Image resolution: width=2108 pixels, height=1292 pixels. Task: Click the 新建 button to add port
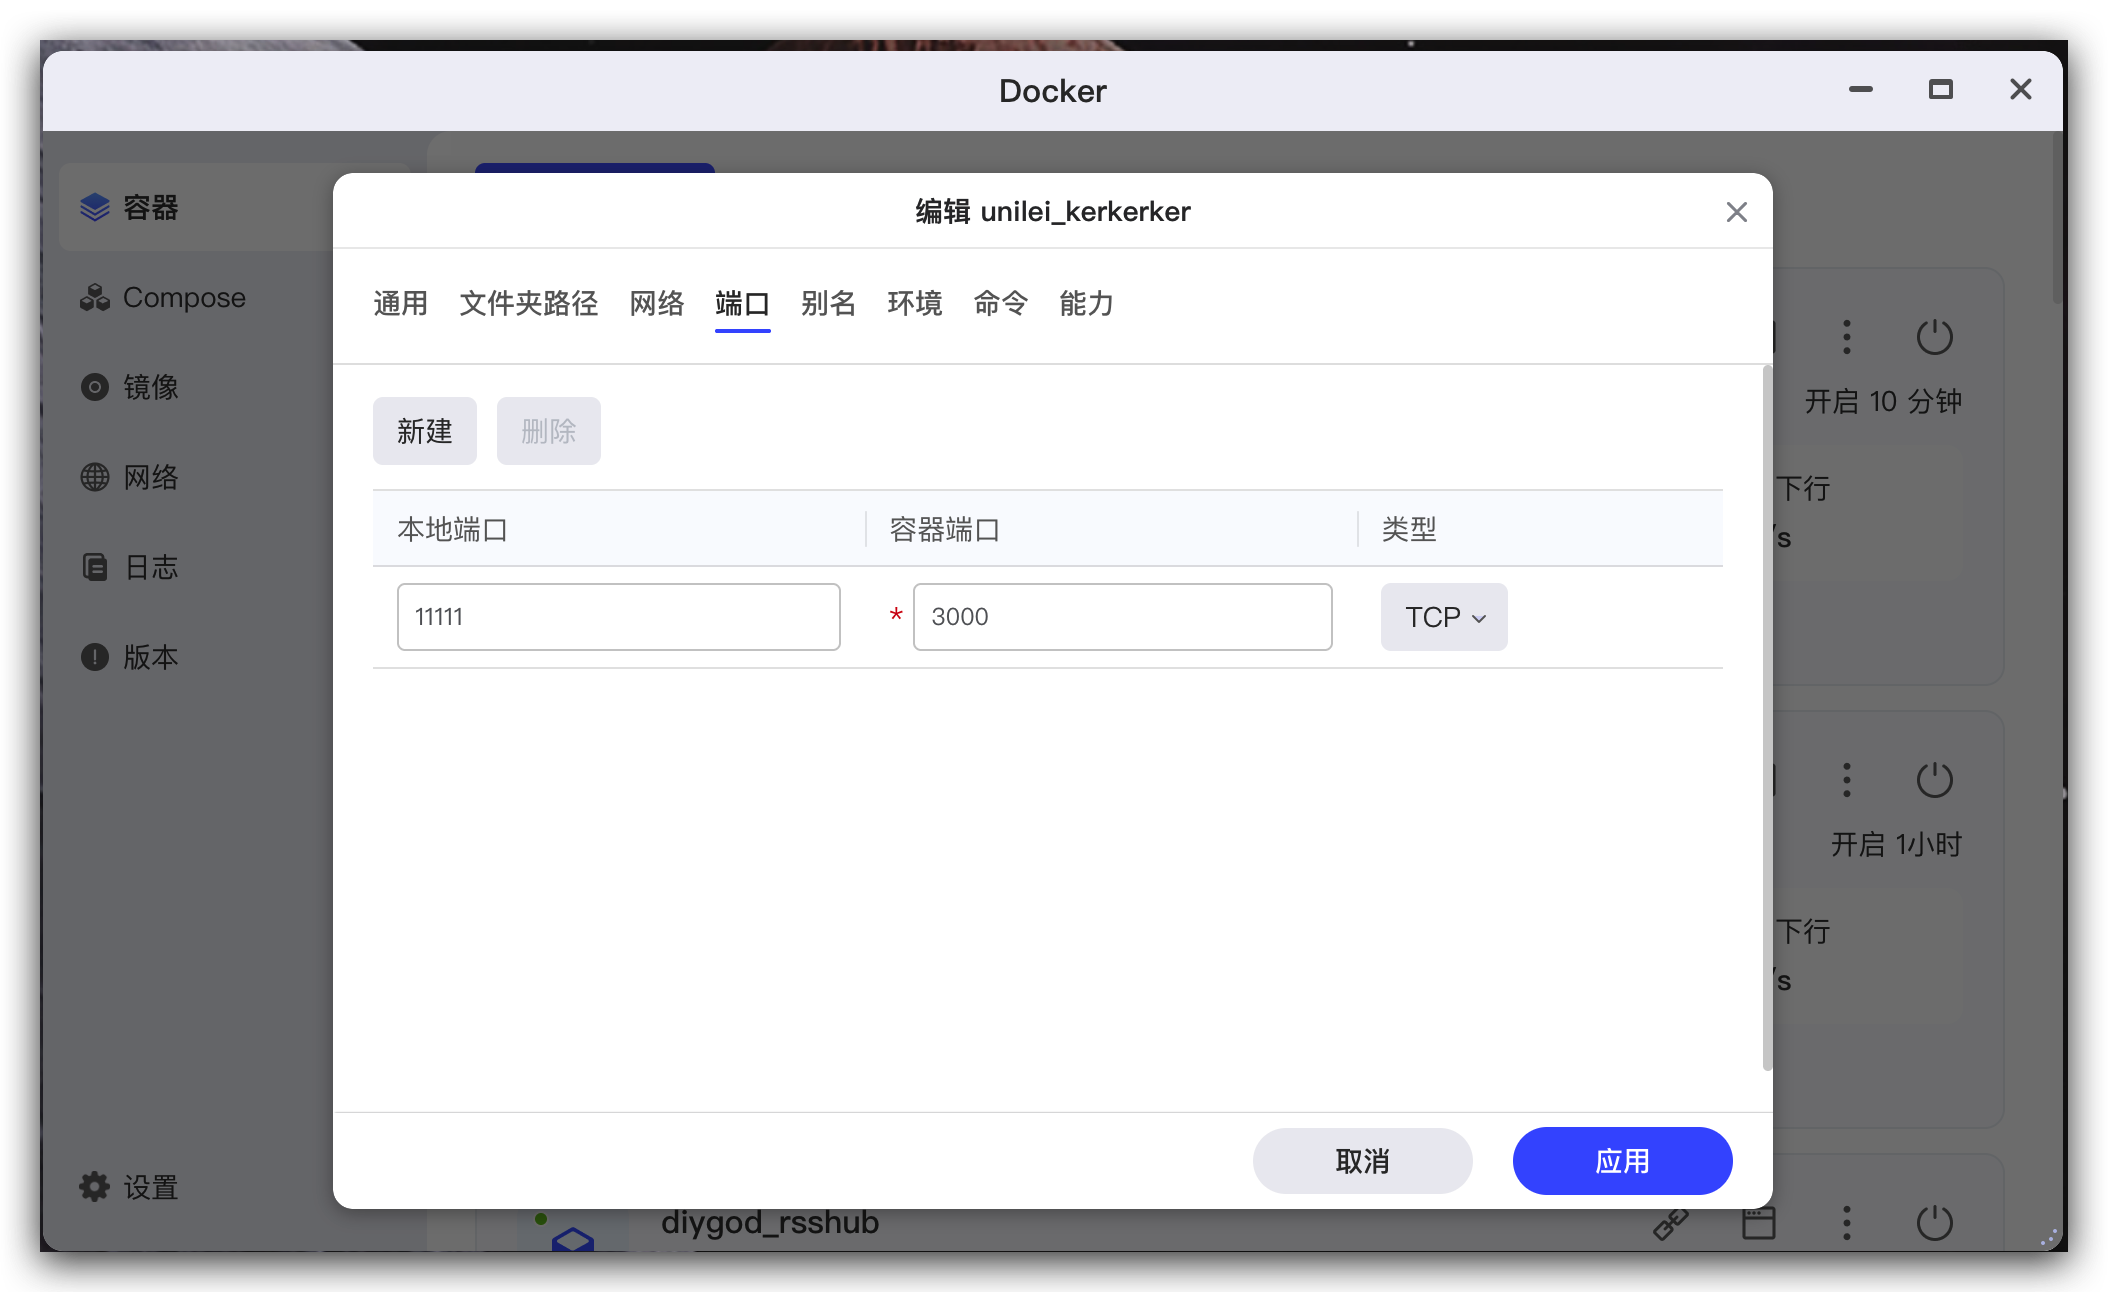(x=424, y=431)
